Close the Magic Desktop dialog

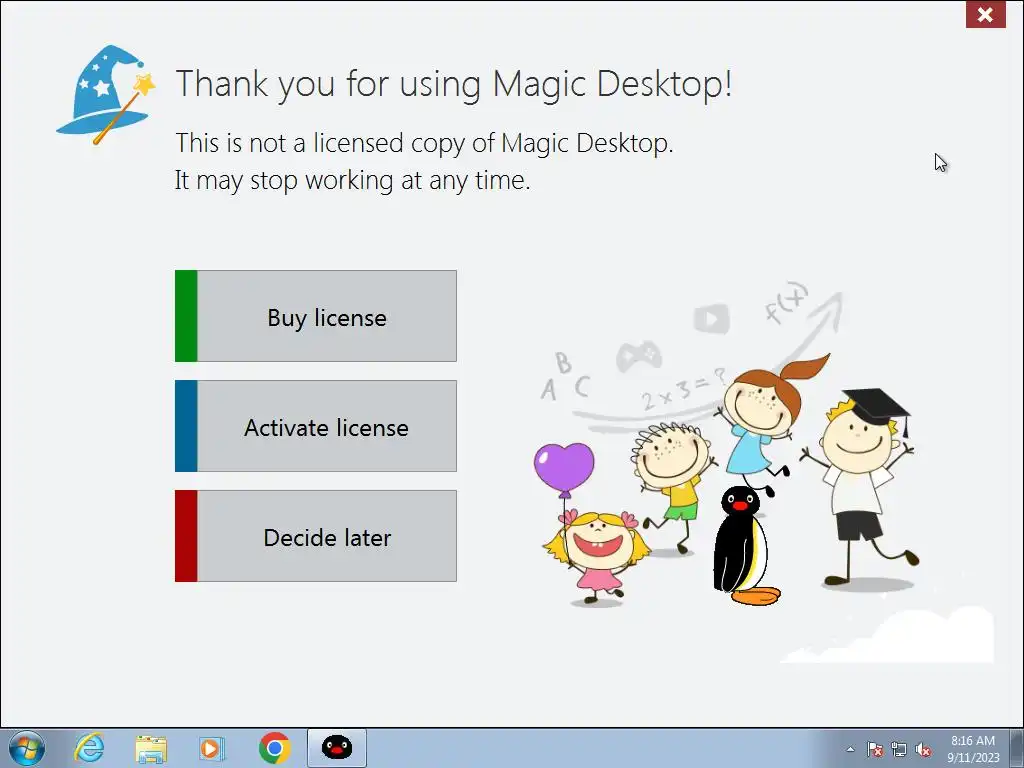[985, 14]
